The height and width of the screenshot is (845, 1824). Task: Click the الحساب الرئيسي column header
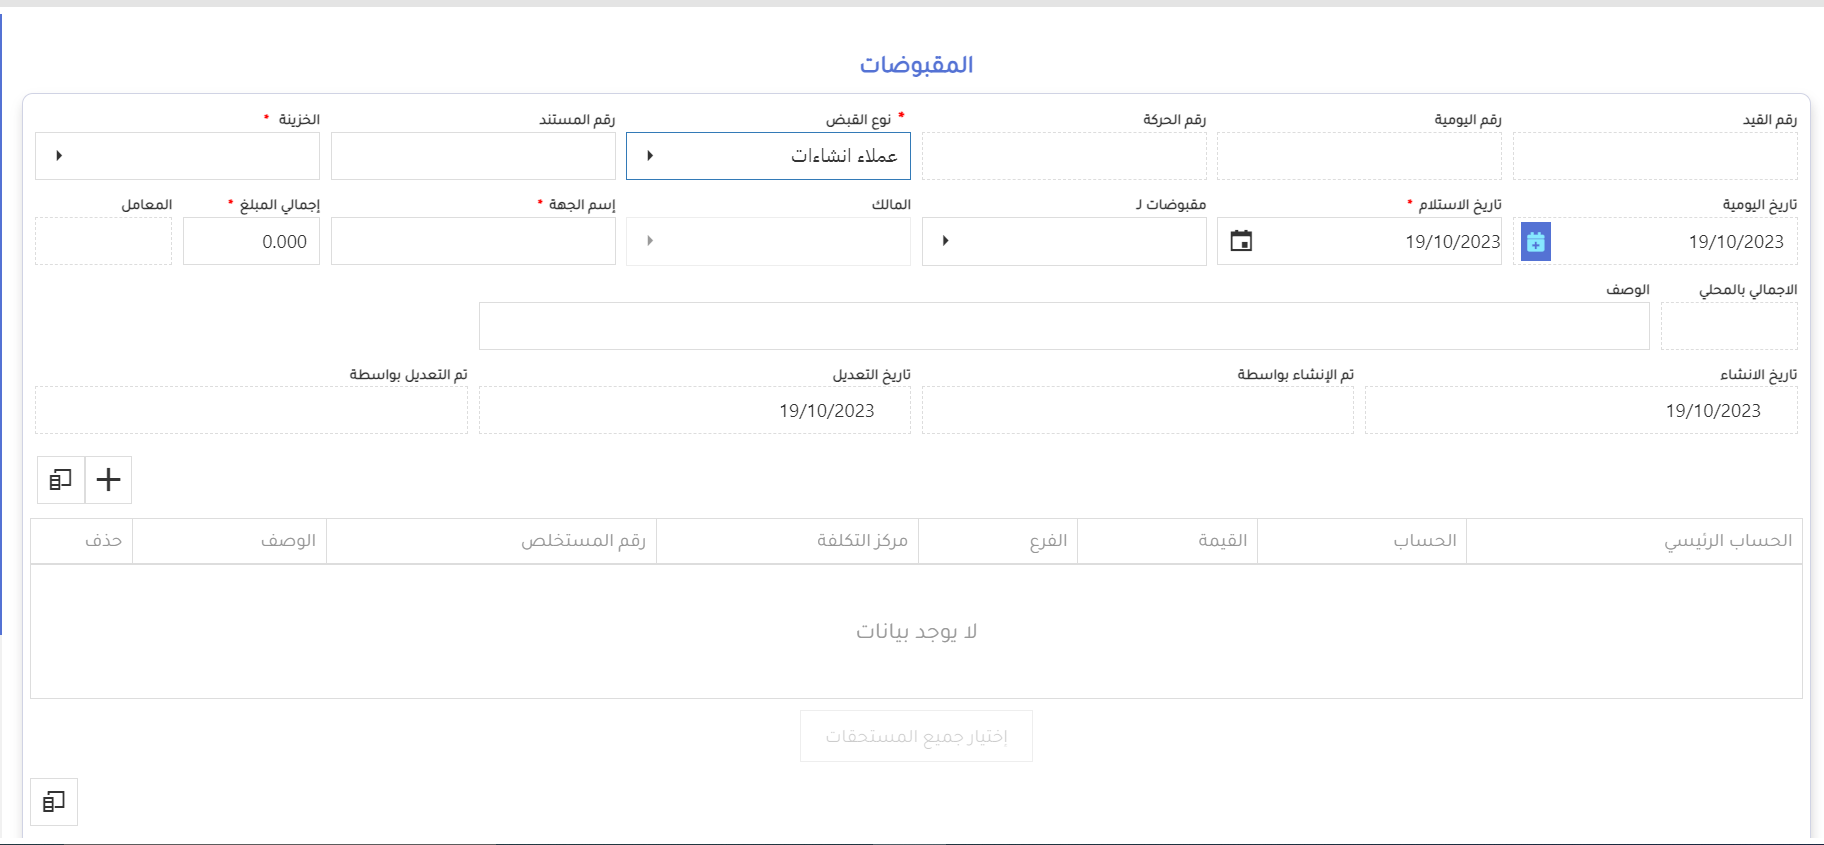click(x=1727, y=541)
